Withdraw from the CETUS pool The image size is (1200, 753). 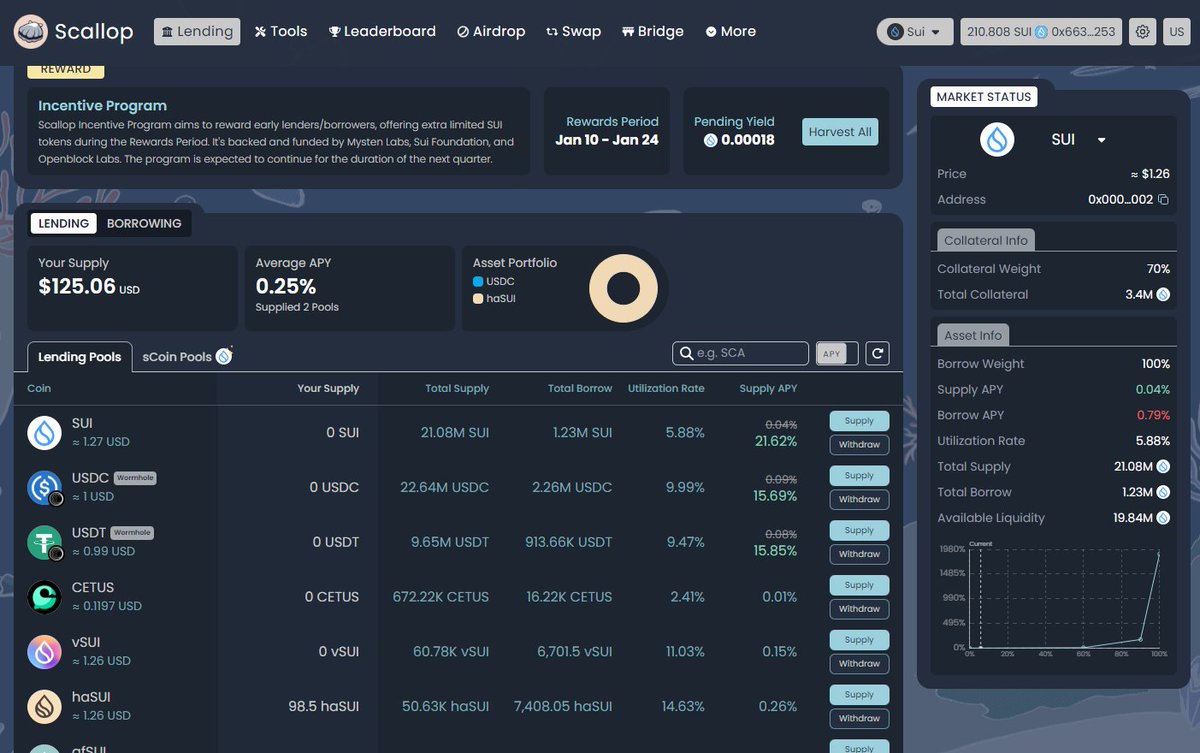point(859,609)
